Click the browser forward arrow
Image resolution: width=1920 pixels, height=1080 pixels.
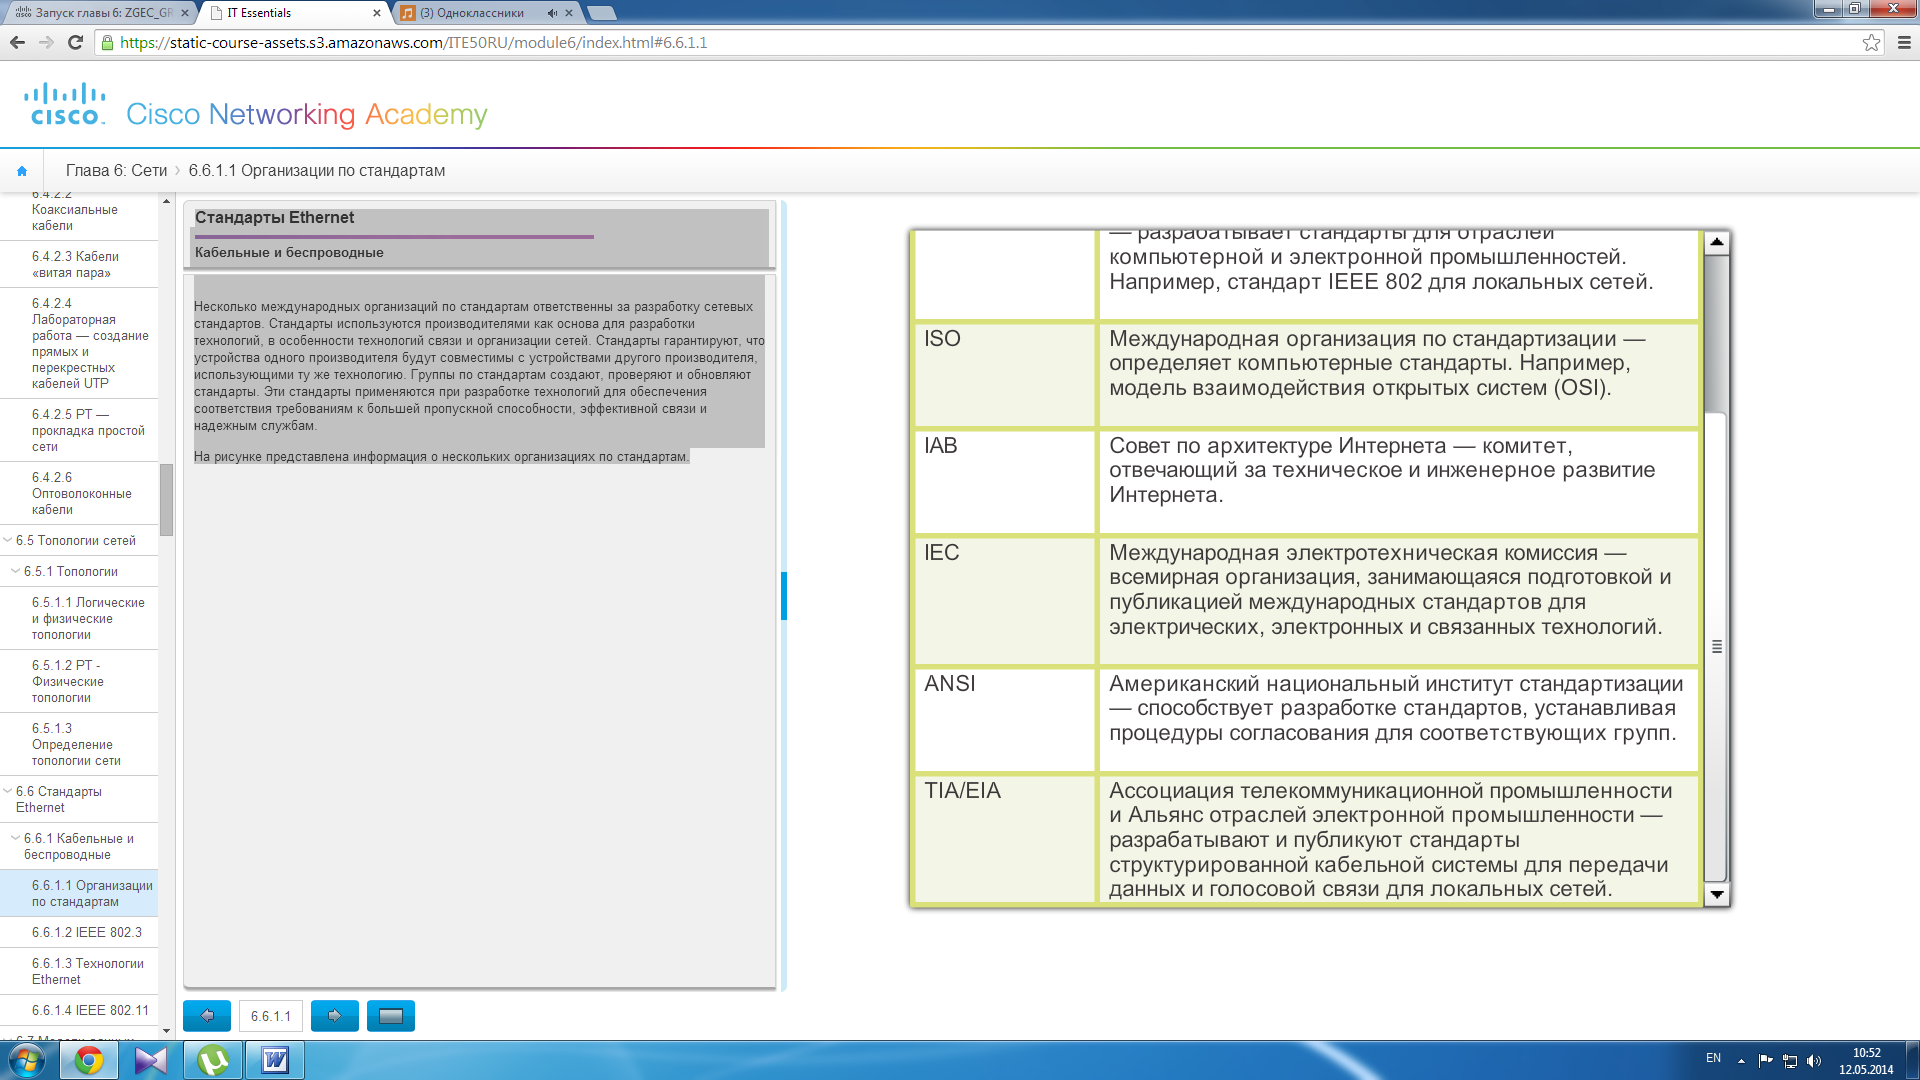pyautogui.click(x=46, y=42)
